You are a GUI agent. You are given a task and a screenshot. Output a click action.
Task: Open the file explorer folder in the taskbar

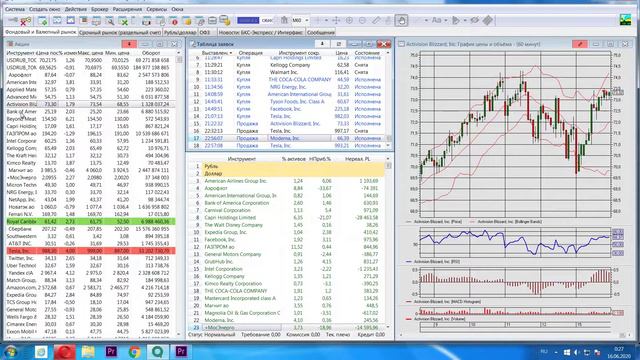point(88,351)
